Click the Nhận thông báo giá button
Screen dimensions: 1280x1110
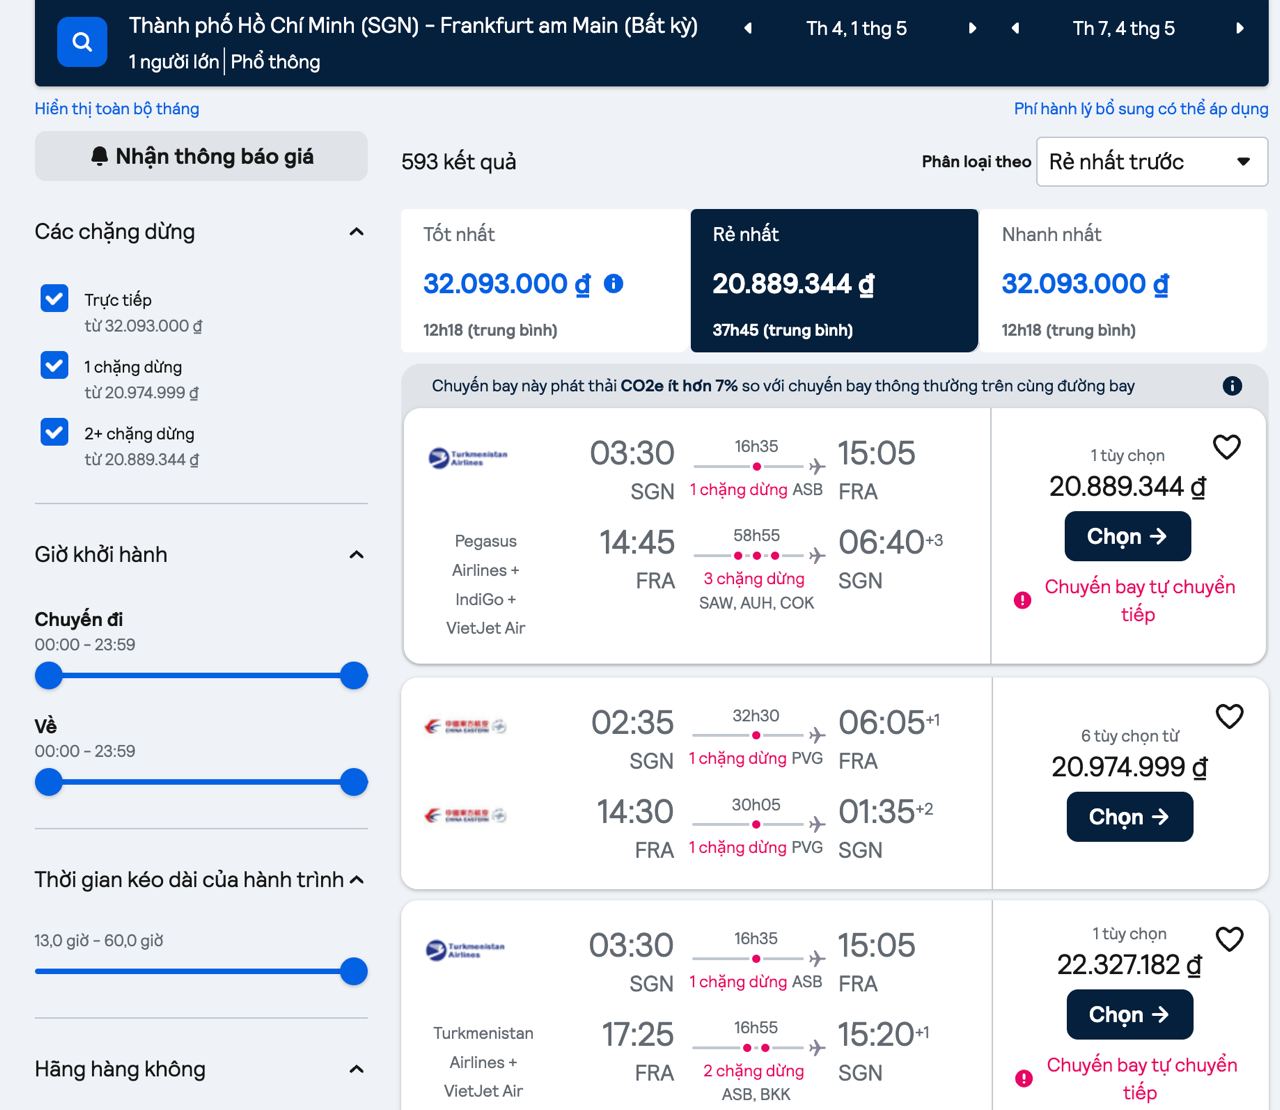coord(201,157)
